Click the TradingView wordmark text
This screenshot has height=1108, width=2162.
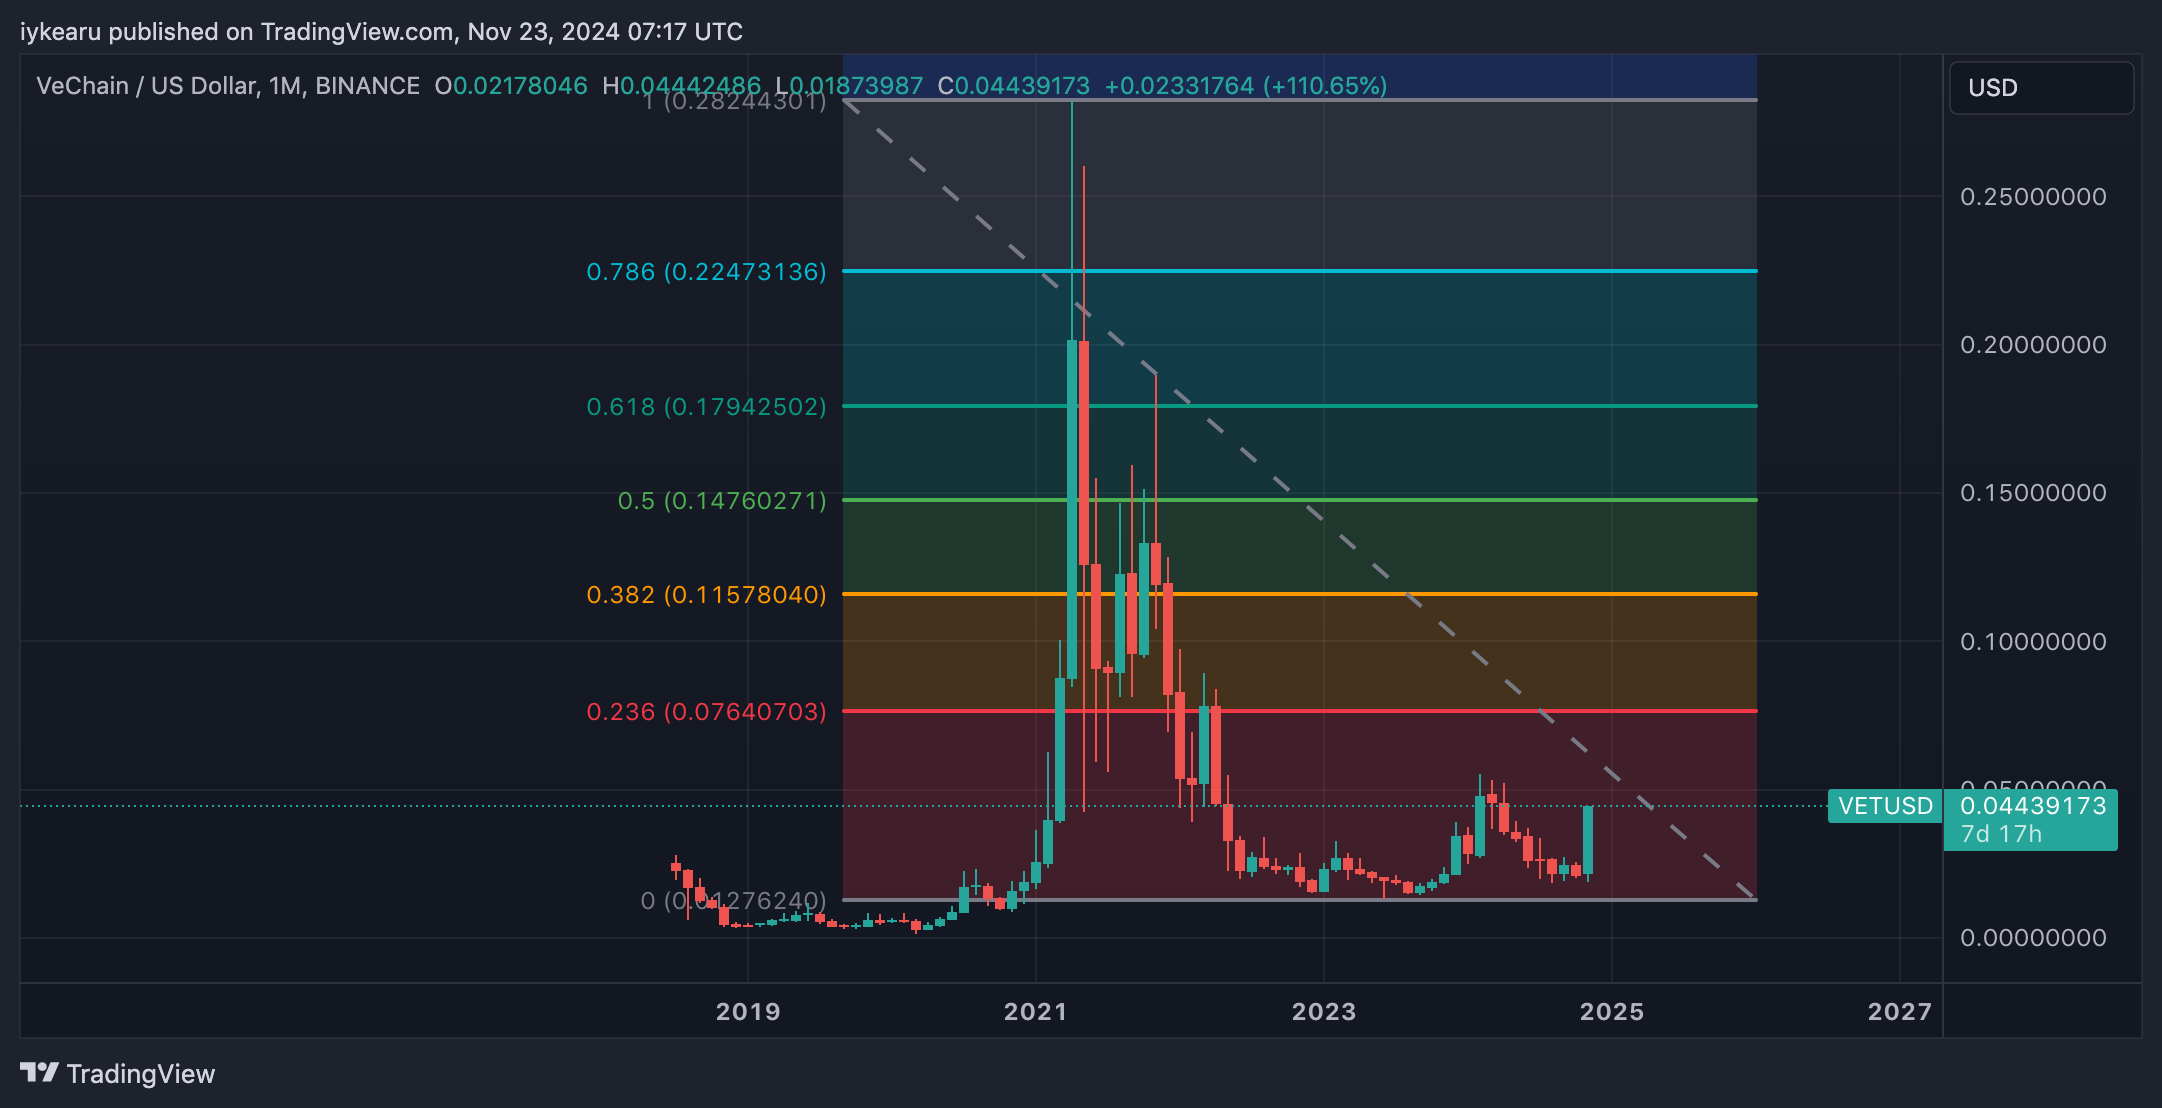pyautogui.click(x=141, y=1074)
